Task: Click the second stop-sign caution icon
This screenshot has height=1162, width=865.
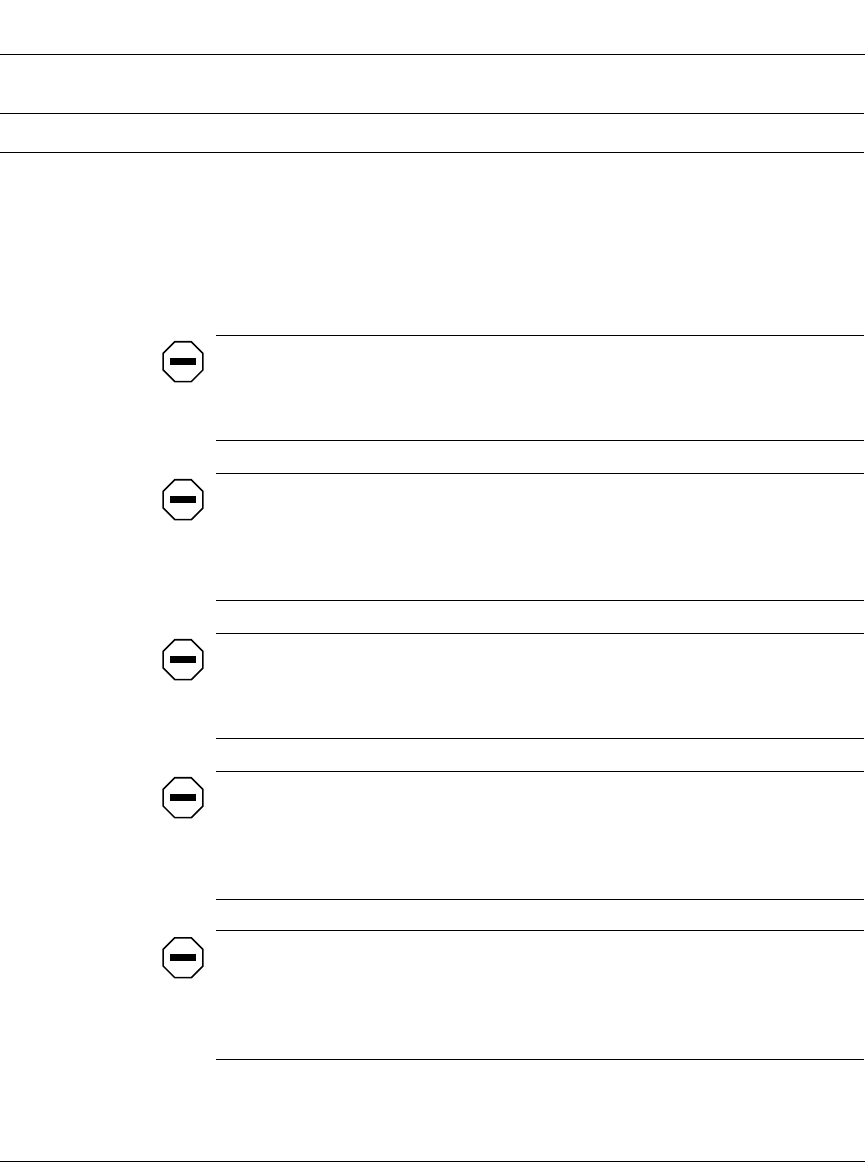Action: pyautogui.click(x=183, y=498)
